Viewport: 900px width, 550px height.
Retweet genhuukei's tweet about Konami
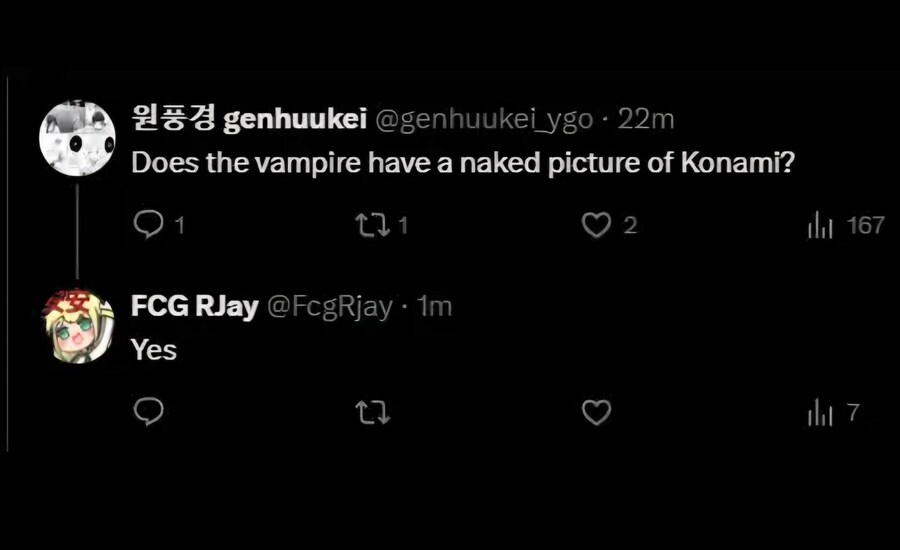[373, 225]
